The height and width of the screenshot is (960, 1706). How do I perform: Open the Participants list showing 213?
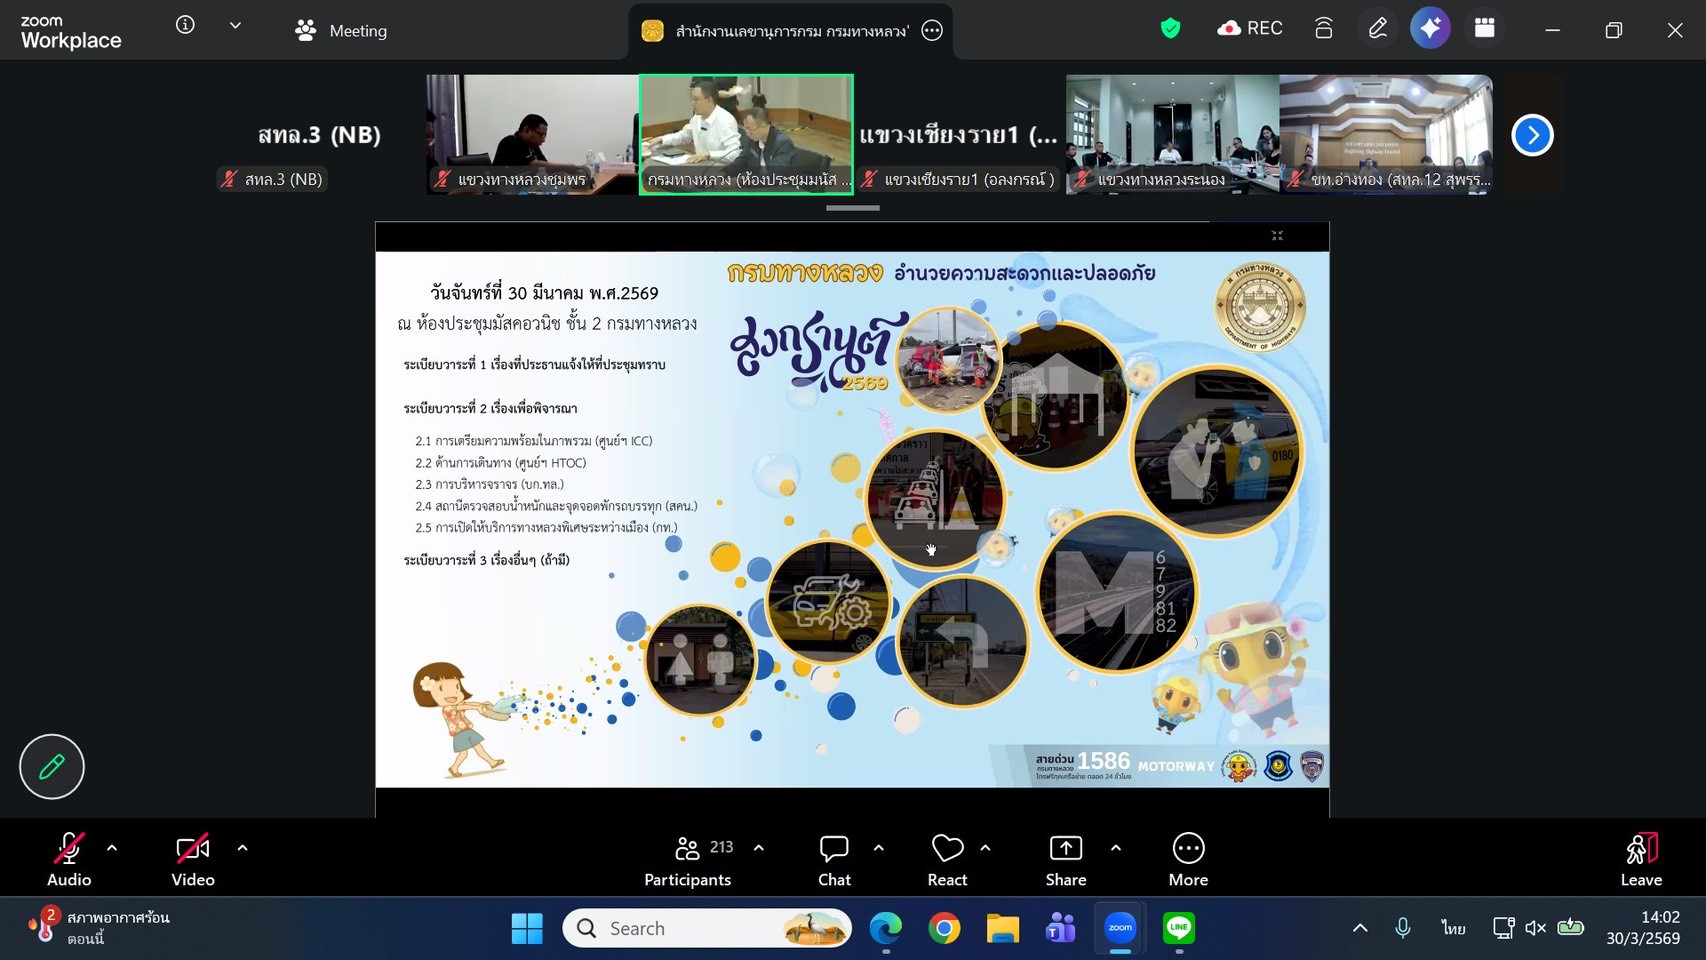[x=688, y=860]
